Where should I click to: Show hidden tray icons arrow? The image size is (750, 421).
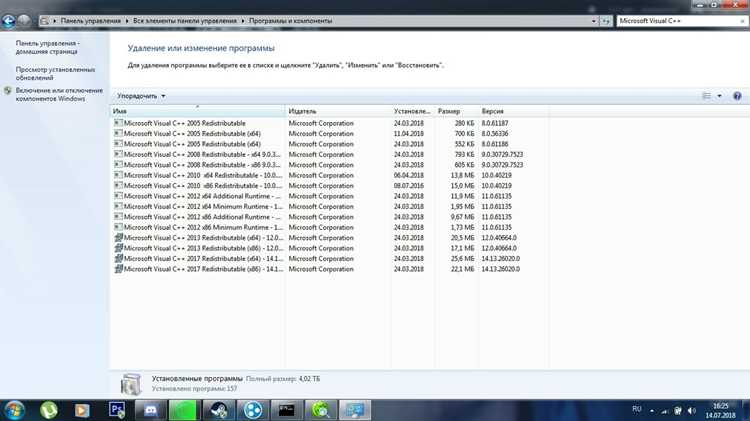click(651, 410)
